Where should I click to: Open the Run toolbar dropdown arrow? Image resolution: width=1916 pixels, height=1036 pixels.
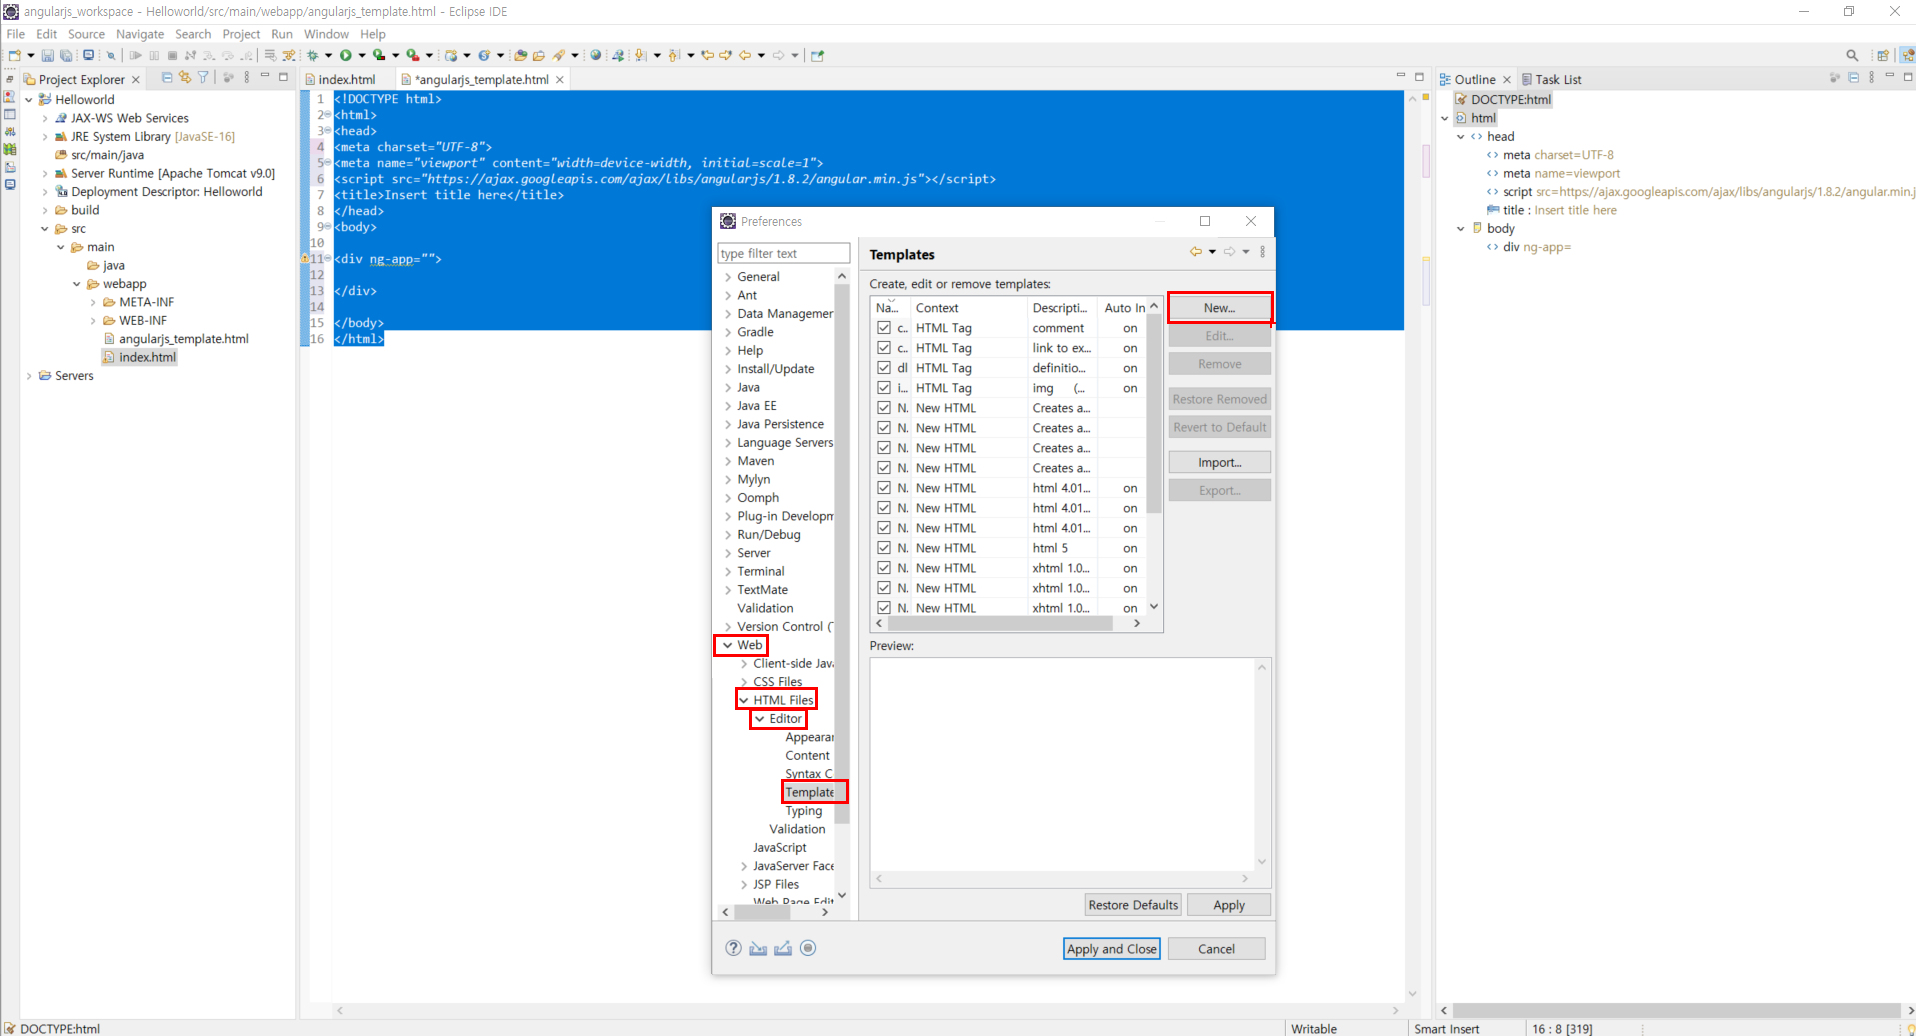tap(361, 56)
